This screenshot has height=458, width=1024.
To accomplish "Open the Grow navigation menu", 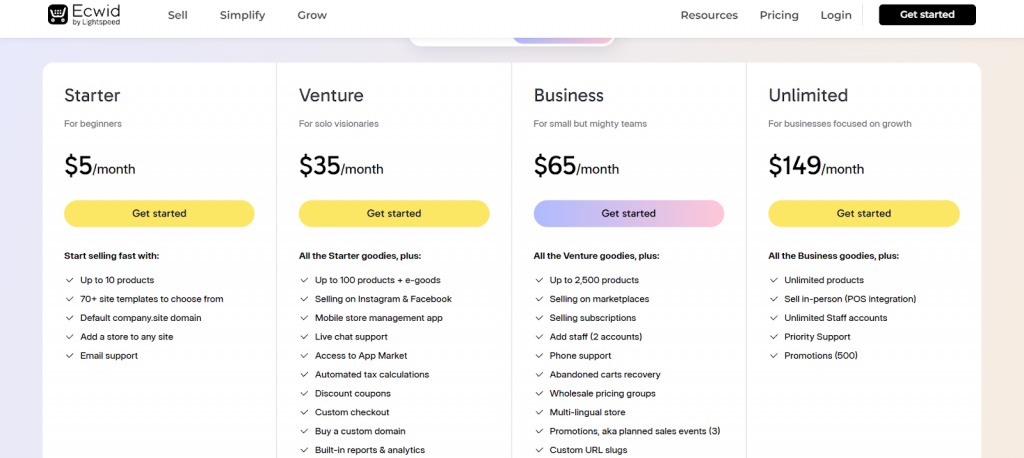I will [312, 15].
